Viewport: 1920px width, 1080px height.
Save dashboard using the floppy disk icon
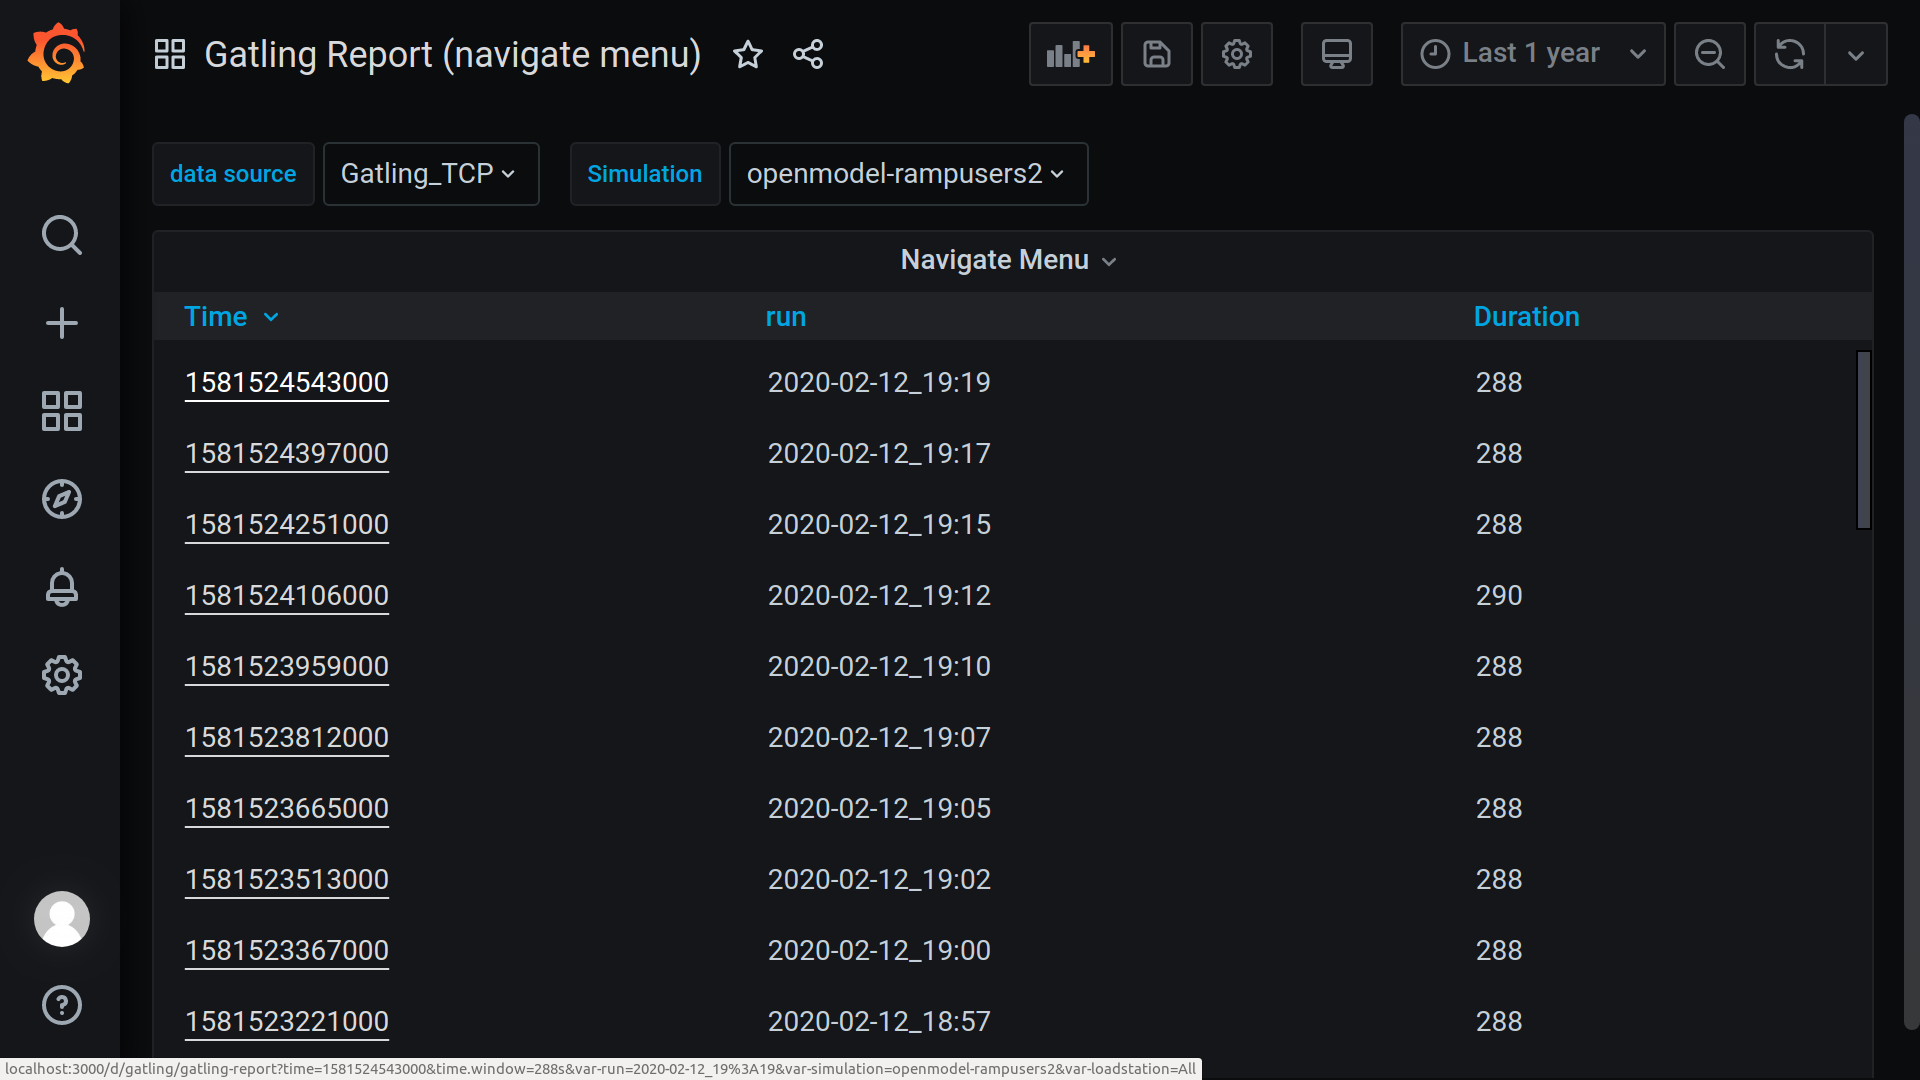pos(1156,54)
